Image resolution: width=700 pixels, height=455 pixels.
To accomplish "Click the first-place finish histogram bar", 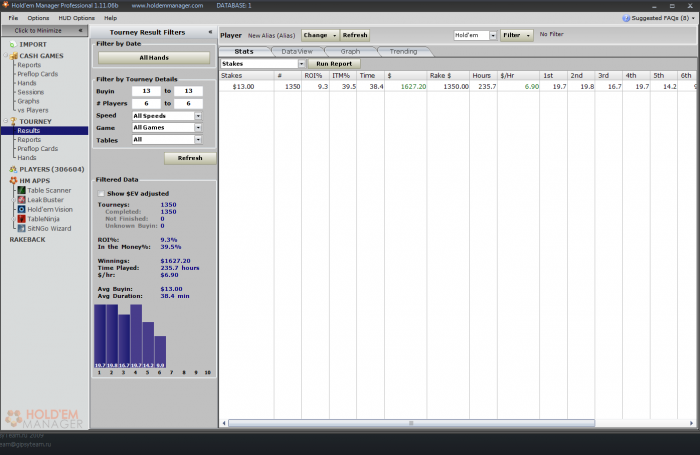I will coord(100,336).
